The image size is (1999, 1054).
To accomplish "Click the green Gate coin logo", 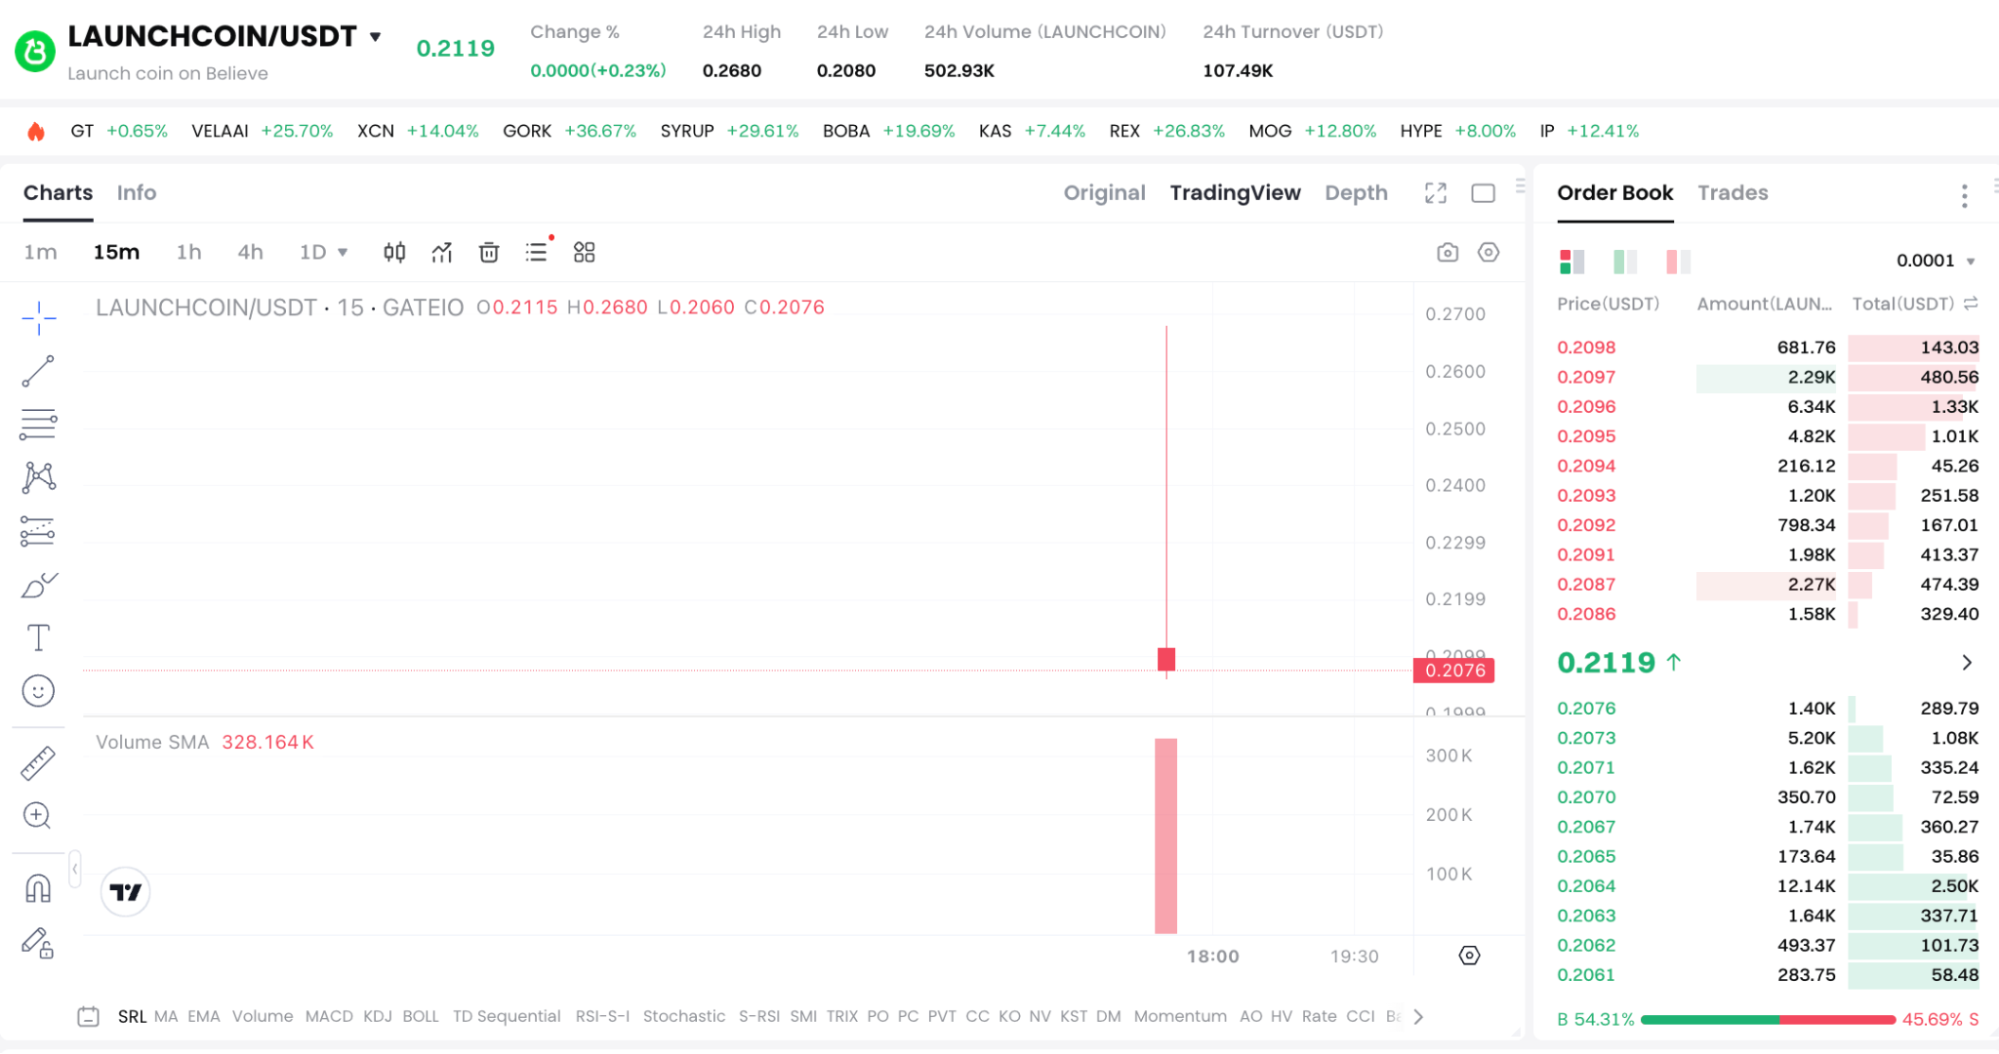I will pos(35,51).
